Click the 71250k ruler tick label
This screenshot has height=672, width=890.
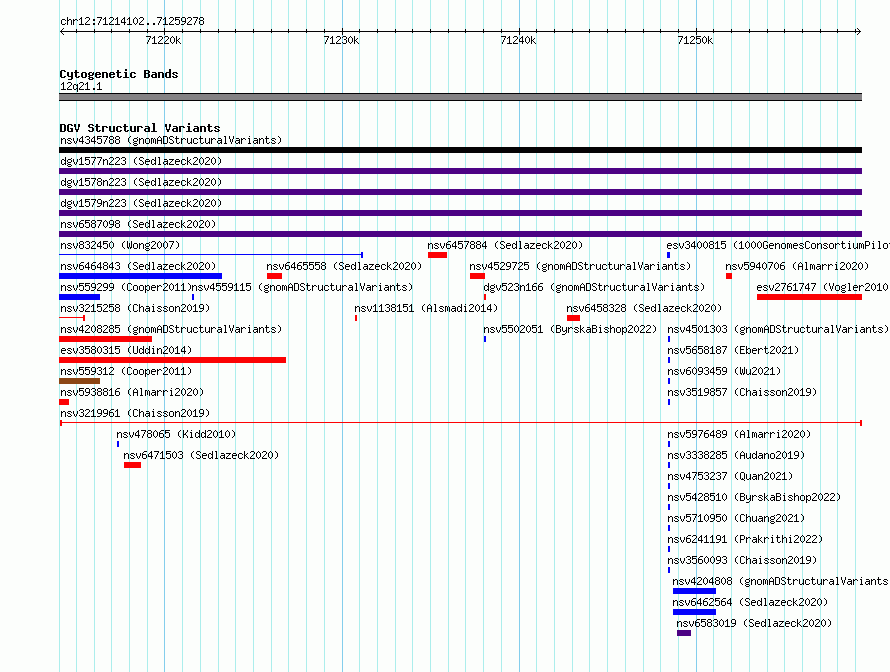[x=695, y=40]
